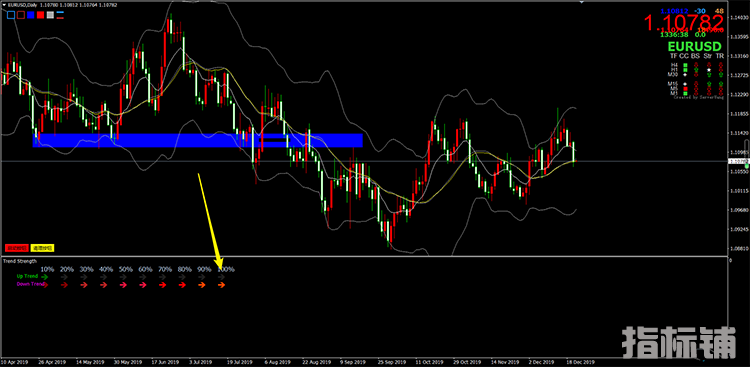Click the blue support zone rectangle
The width and height of the screenshot is (750, 367).
(x=198, y=140)
